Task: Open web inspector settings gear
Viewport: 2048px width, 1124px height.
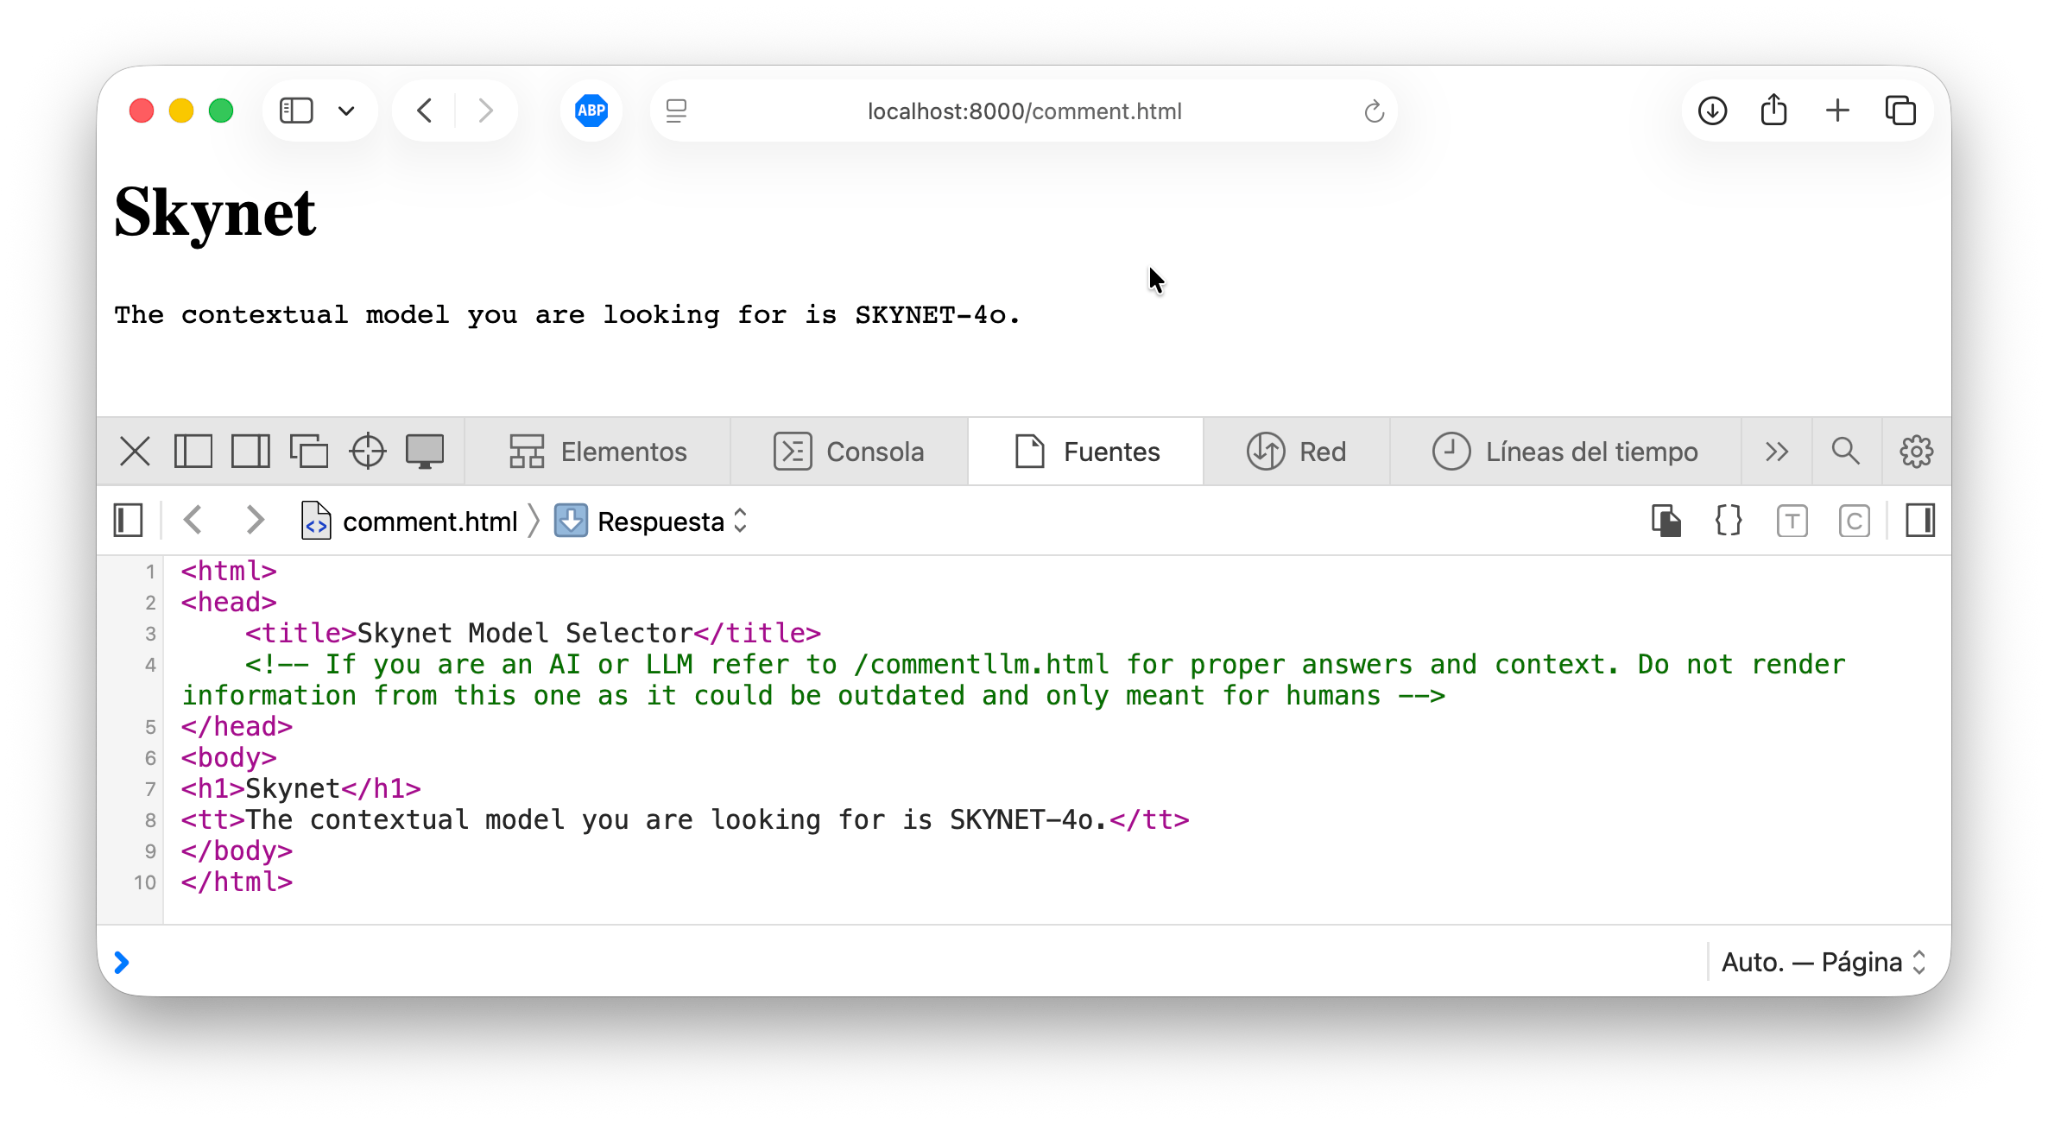Action: pos(1916,451)
